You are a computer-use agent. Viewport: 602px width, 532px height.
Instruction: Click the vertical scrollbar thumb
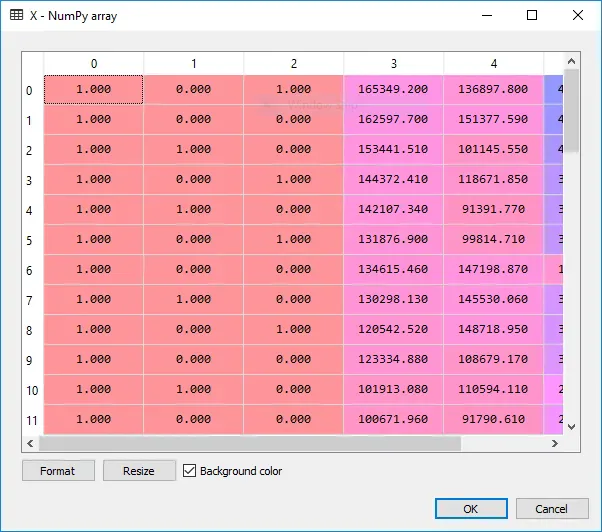571,111
